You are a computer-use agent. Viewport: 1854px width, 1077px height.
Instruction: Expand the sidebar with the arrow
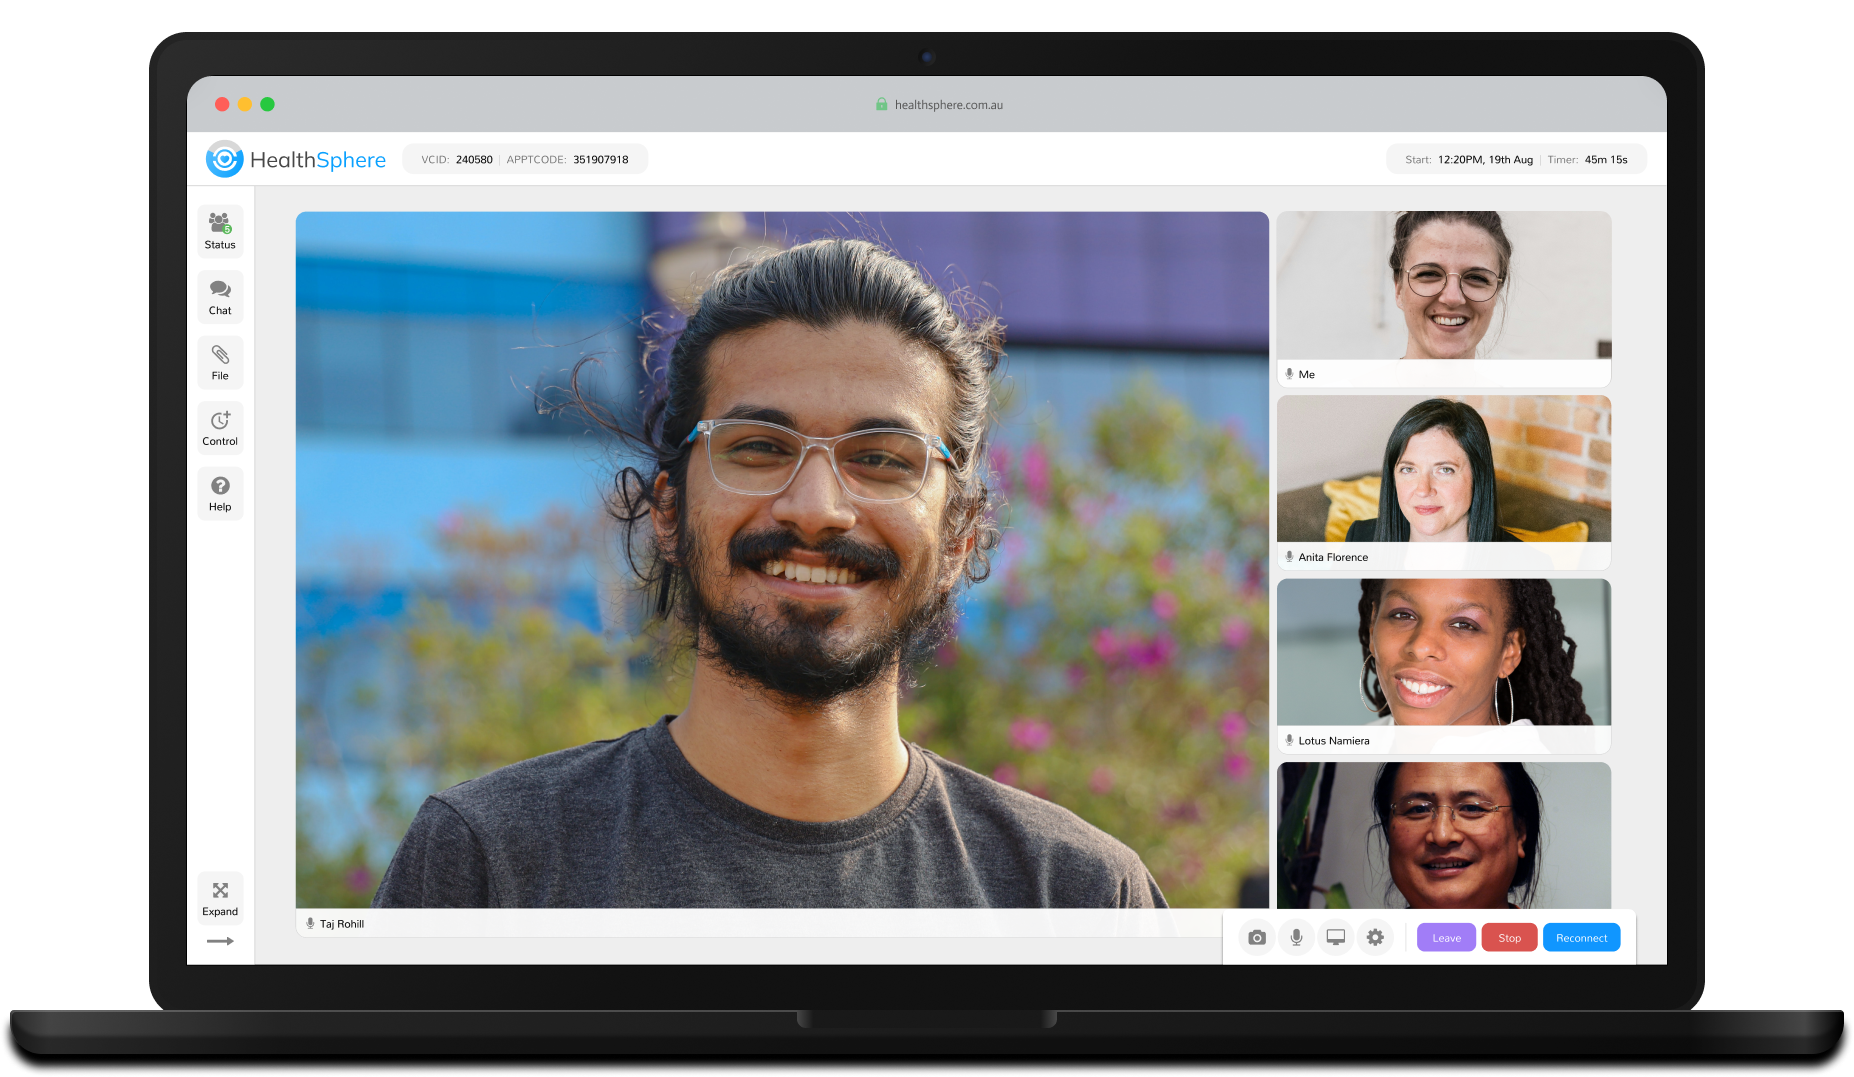pos(220,941)
